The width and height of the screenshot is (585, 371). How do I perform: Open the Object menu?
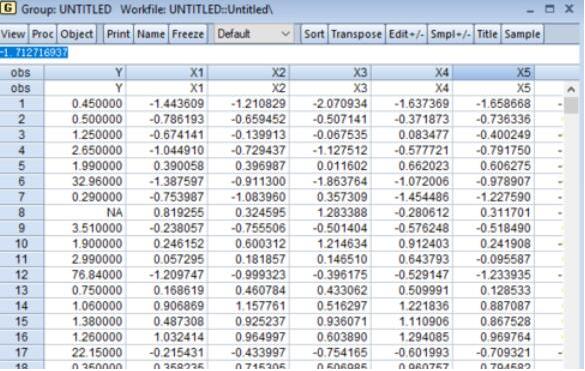77,34
